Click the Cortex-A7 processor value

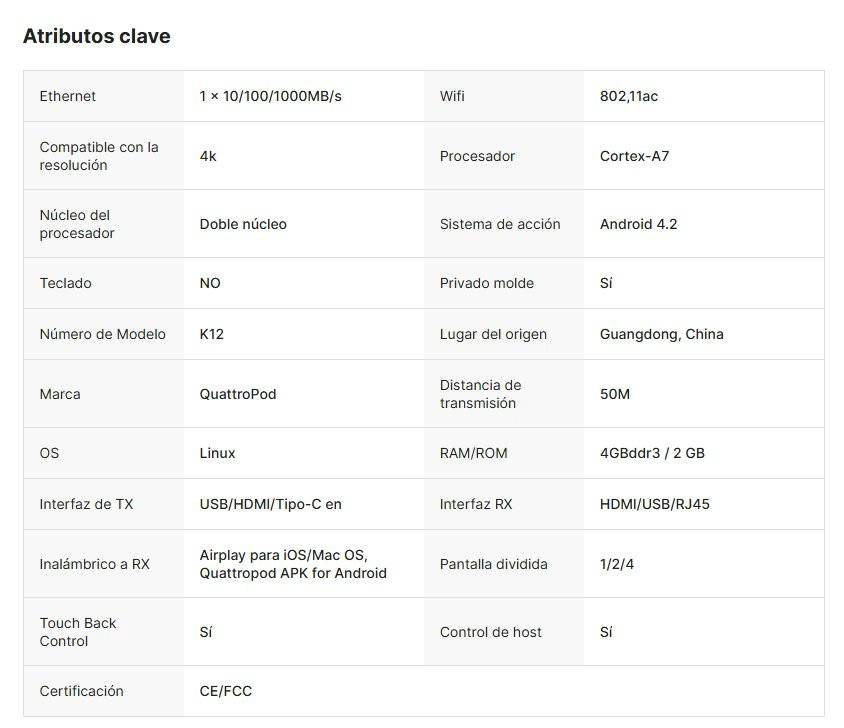[634, 156]
